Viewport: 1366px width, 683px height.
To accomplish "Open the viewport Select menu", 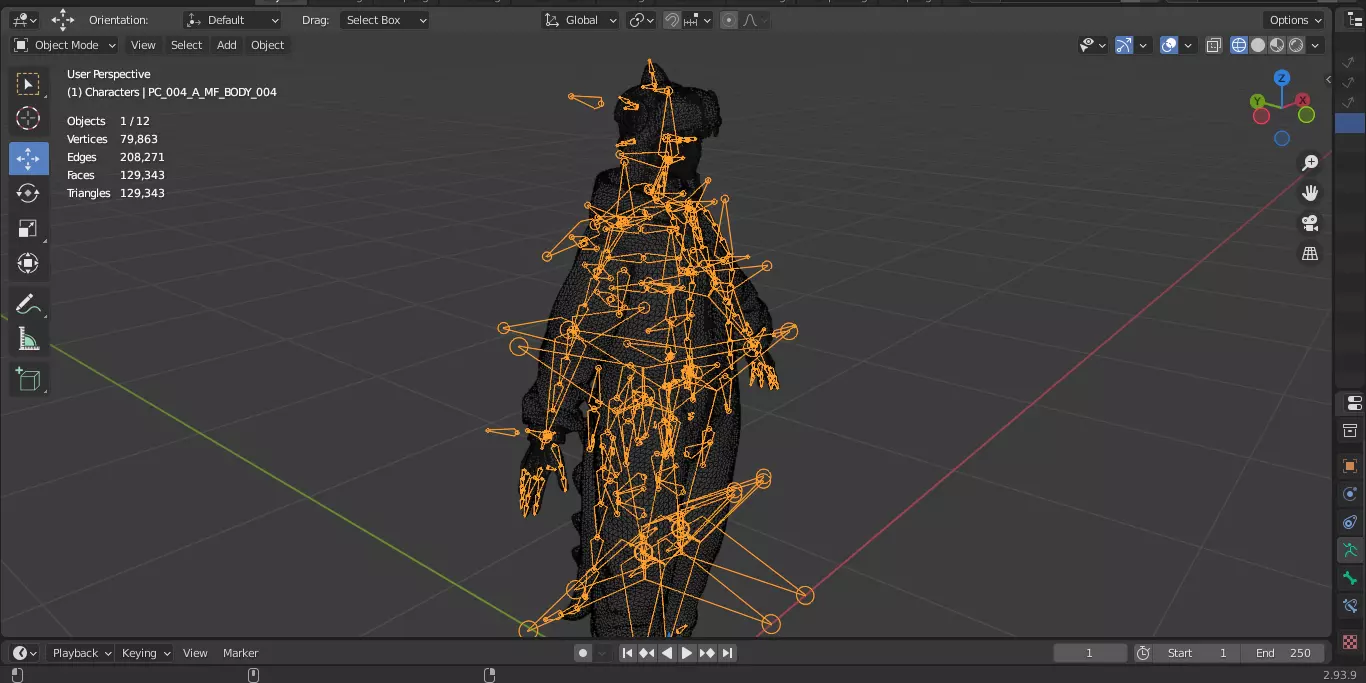I will [x=186, y=45].
